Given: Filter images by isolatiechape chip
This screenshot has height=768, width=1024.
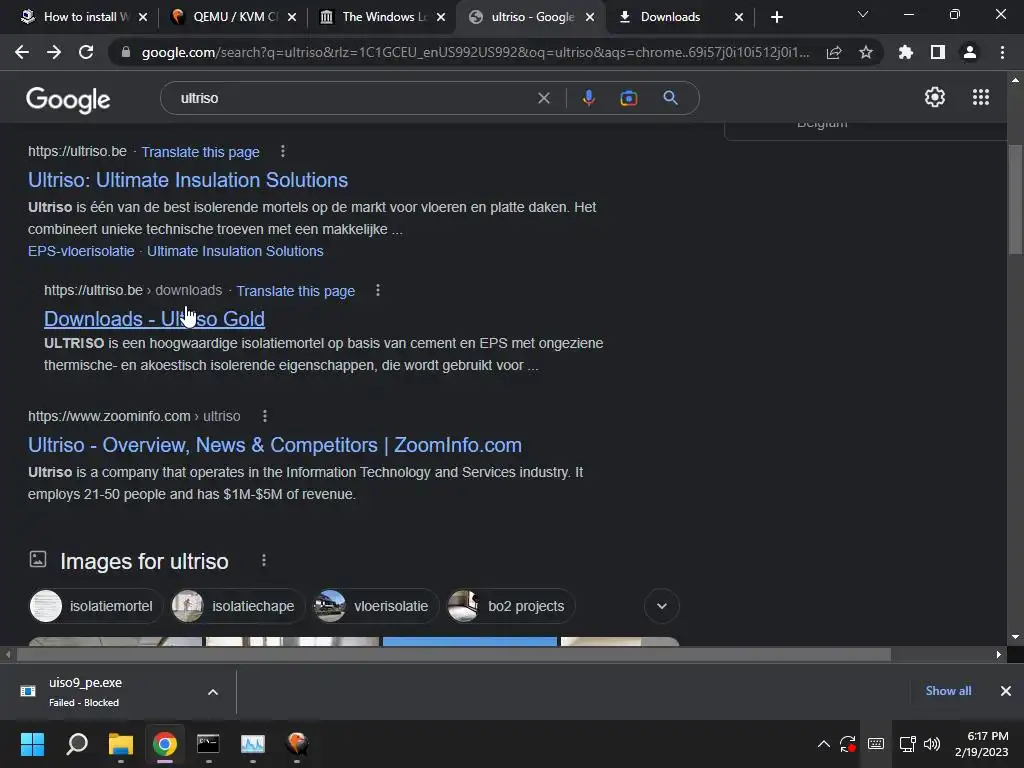Looking at the screenshot, I should (236, 606).
